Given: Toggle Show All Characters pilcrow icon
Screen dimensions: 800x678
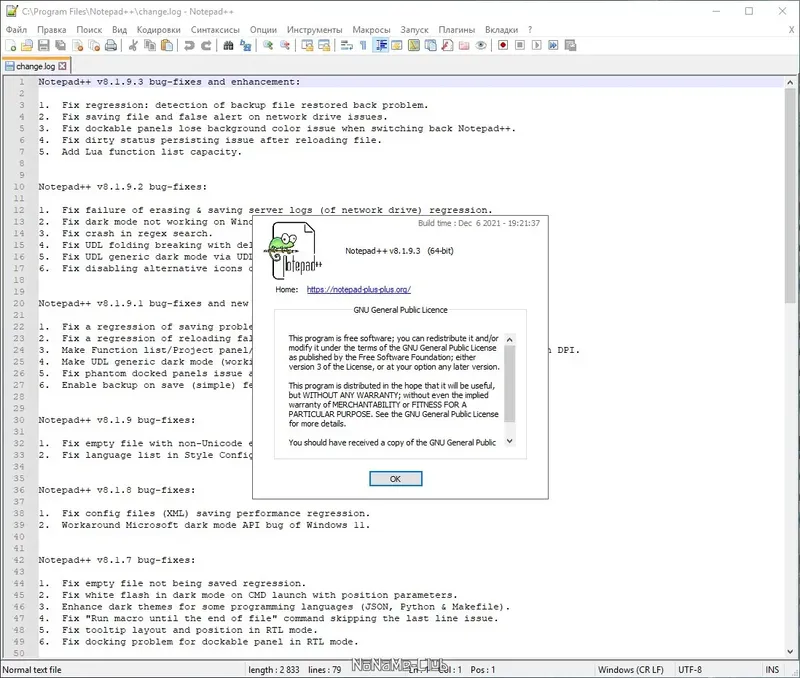Looking at the screenshot, I should coord(363,46).
